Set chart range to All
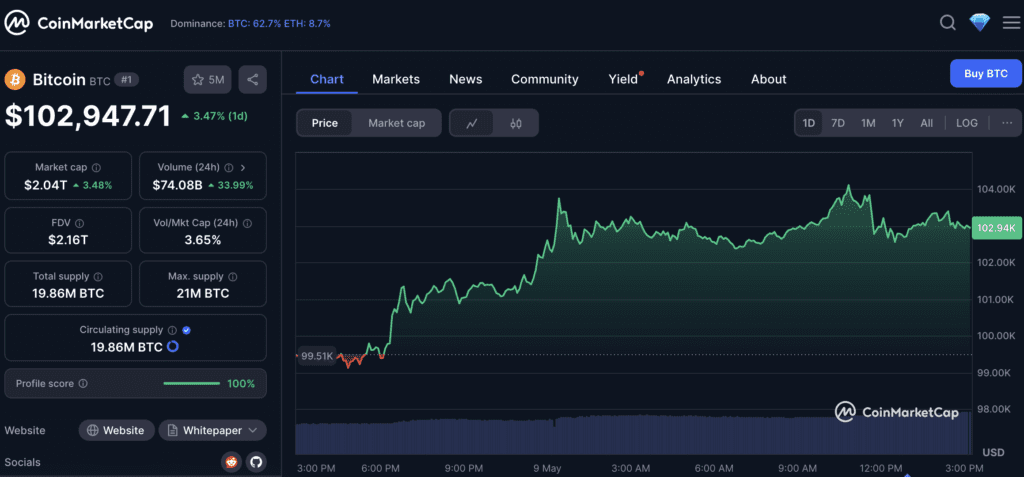This screenshot has width=1024, height=477. (927, 123)
